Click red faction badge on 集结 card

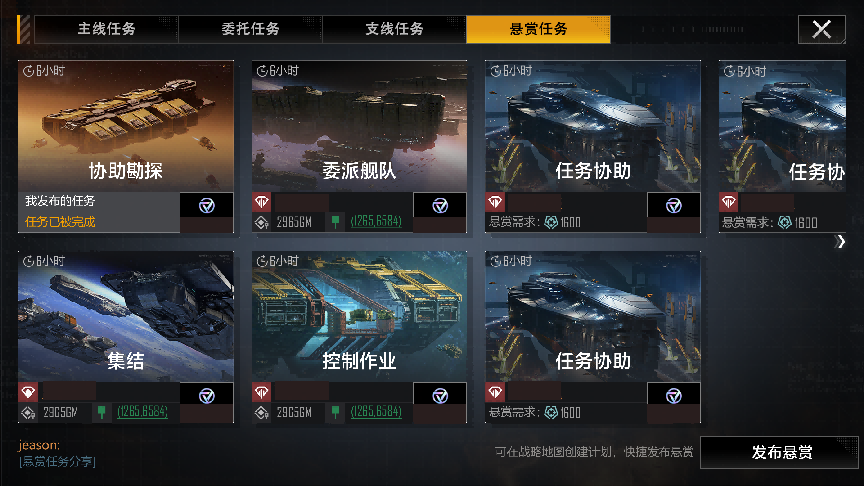point(28,392)
